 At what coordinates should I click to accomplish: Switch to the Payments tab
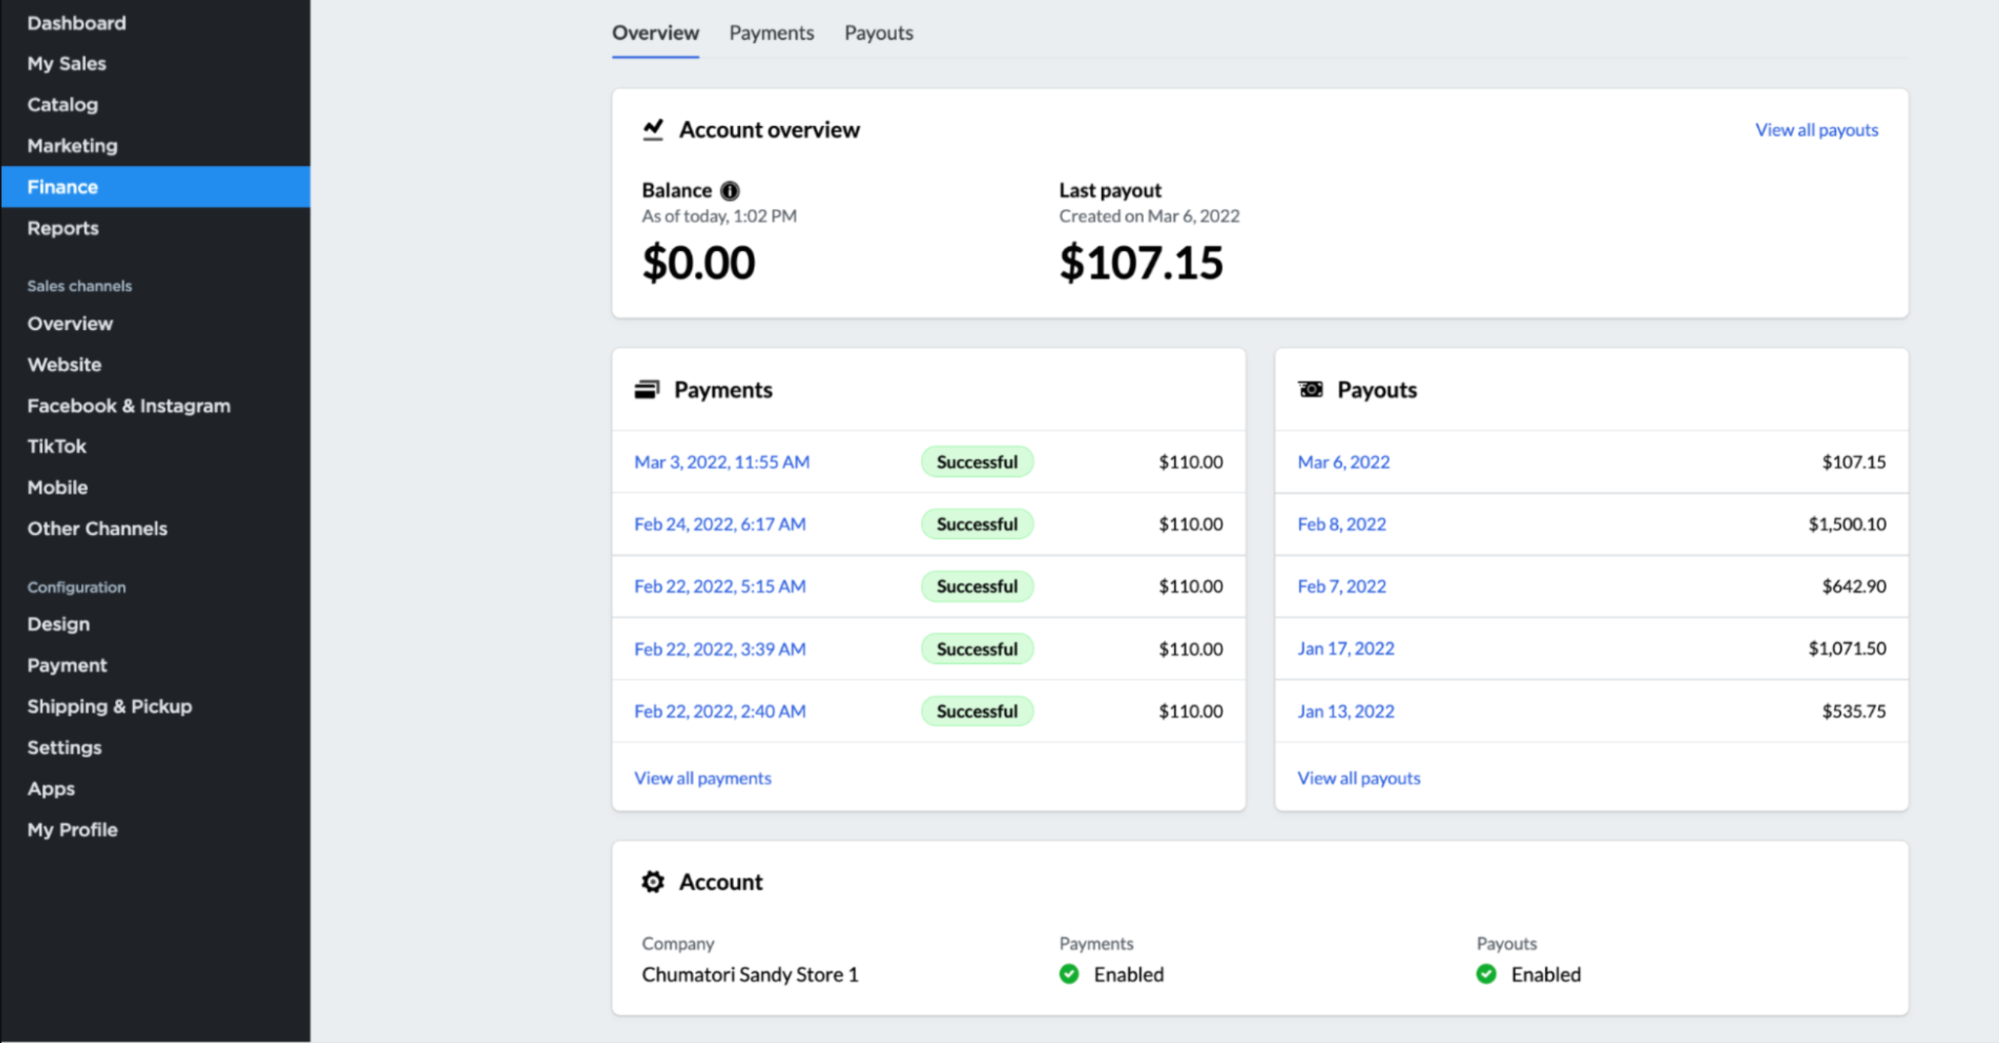tap(771, 32)
